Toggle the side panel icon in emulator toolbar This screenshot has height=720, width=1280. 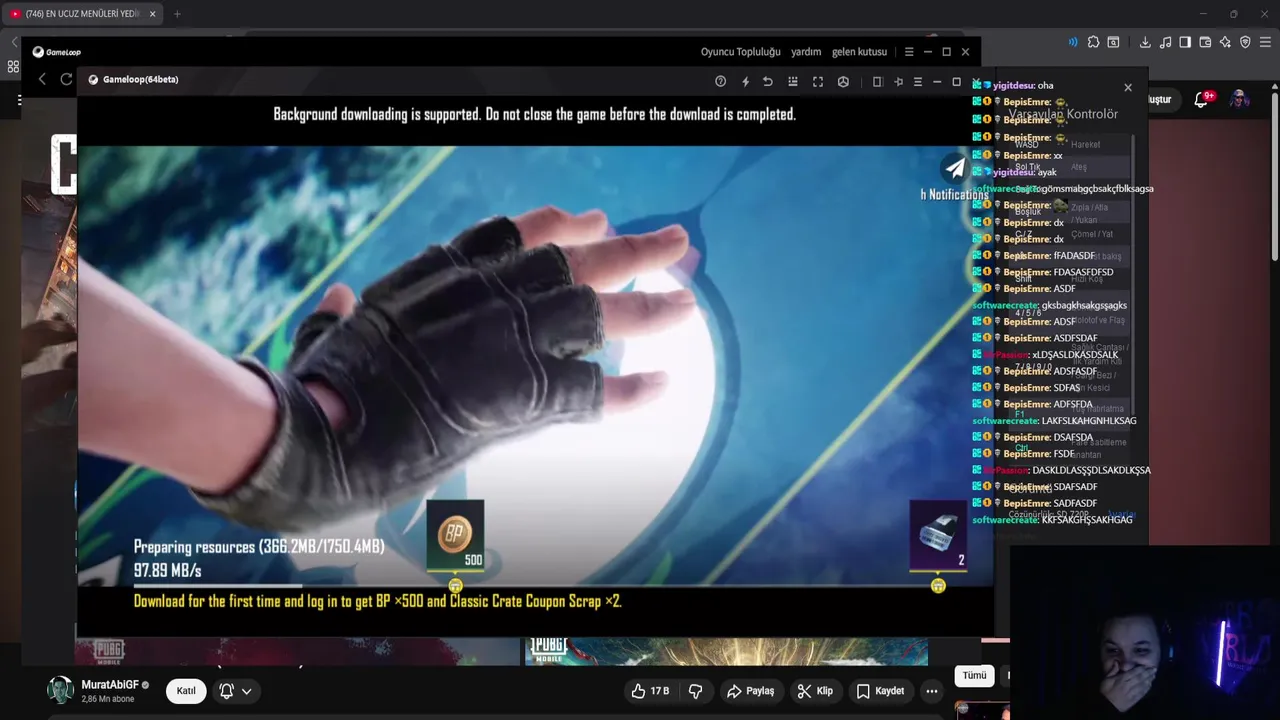[x=877, y=81]
